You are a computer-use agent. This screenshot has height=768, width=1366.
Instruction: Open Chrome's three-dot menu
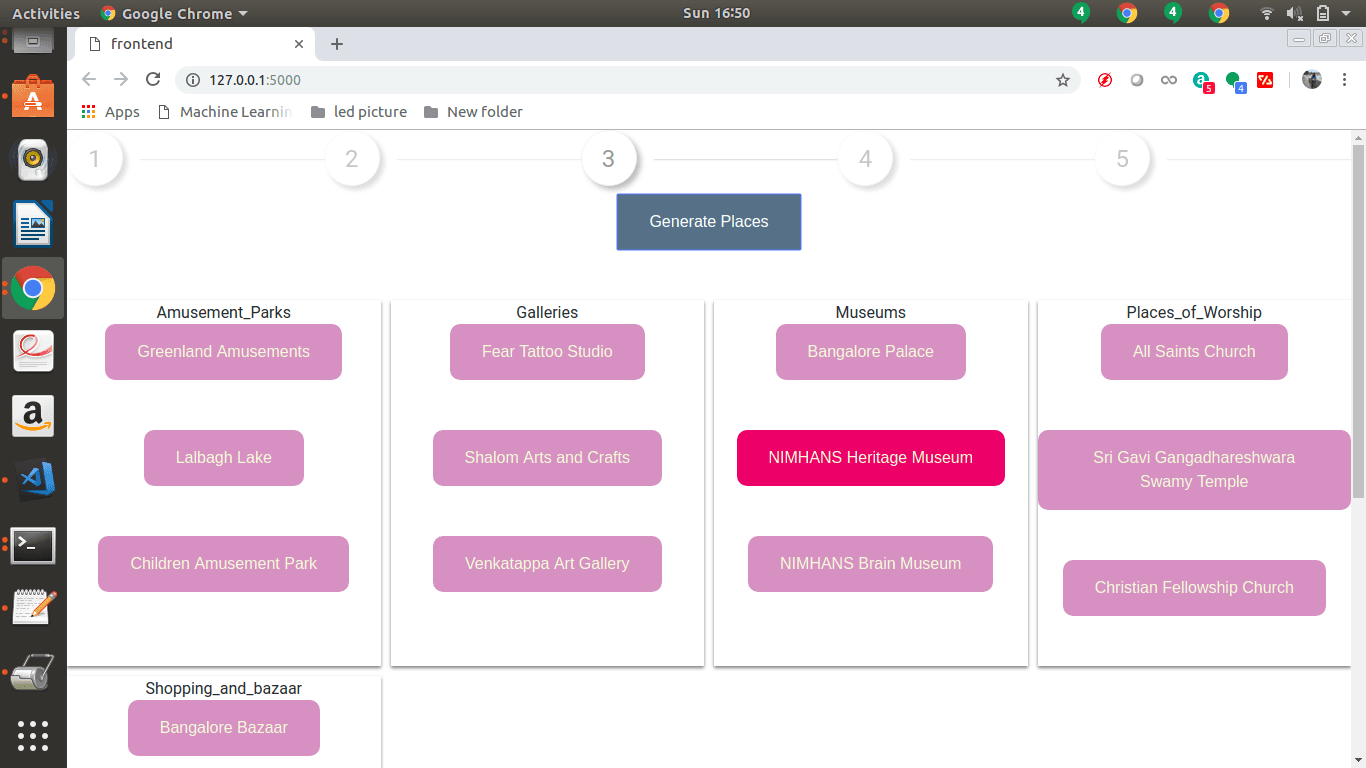tap(1343, 80)
